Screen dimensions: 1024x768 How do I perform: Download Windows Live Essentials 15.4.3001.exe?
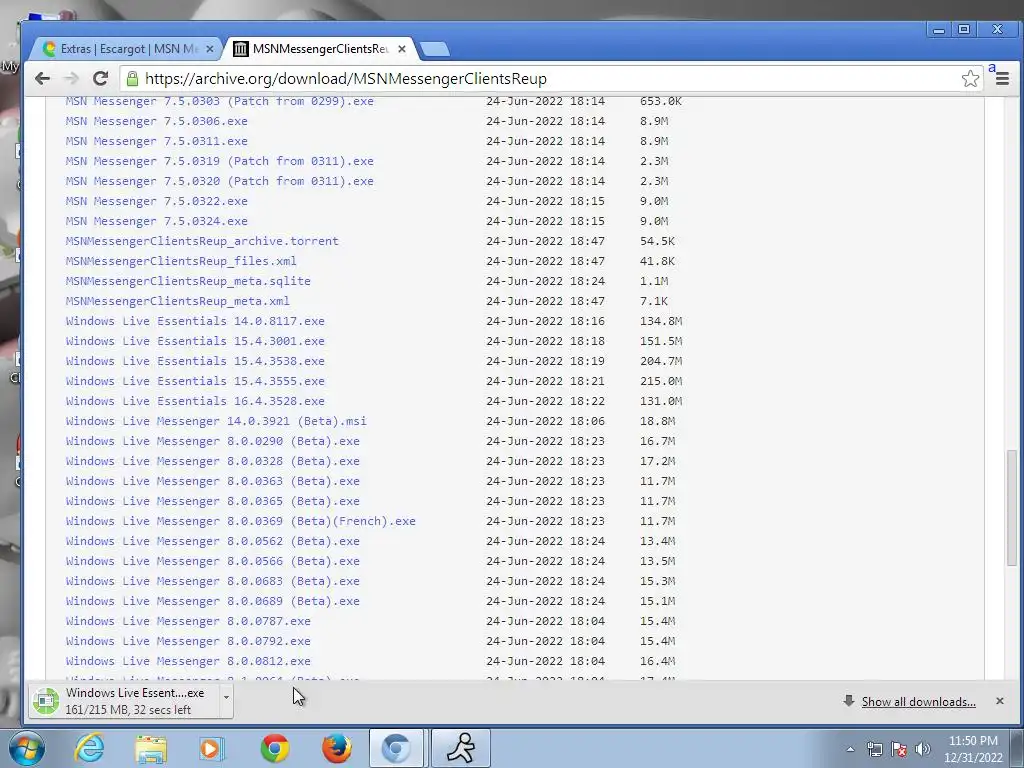[195, 341]
